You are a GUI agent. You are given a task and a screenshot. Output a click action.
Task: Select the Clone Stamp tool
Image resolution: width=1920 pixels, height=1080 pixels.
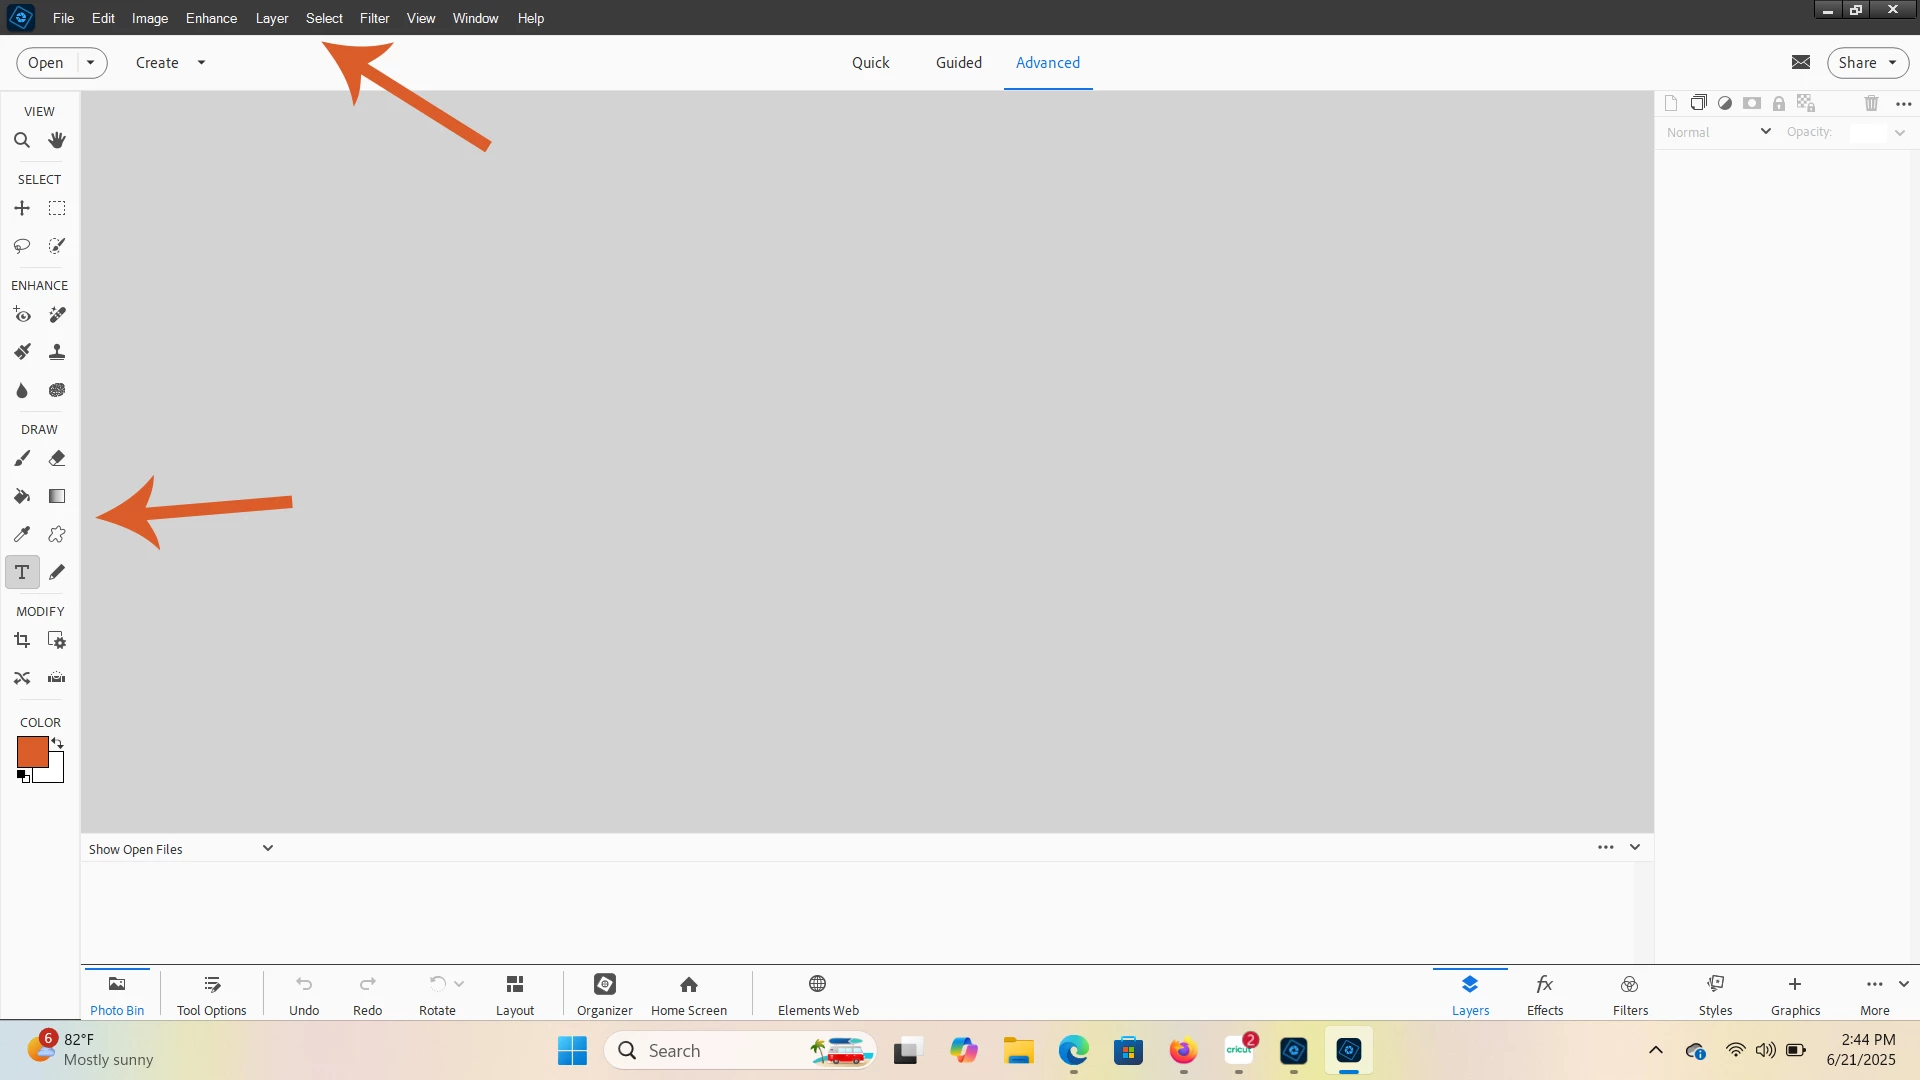[x=57, y=352]
